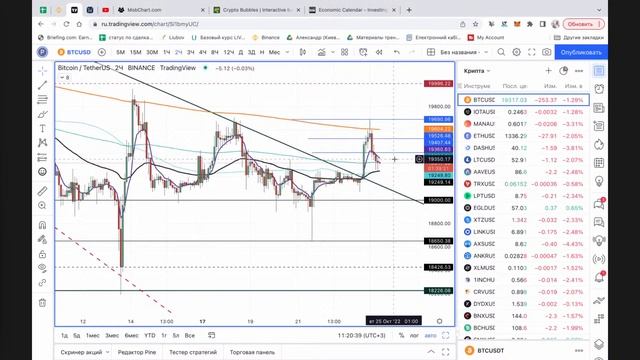Open the candlestick chart type menu
Viewport: 640px width, 360px height.
click(303, 52)
